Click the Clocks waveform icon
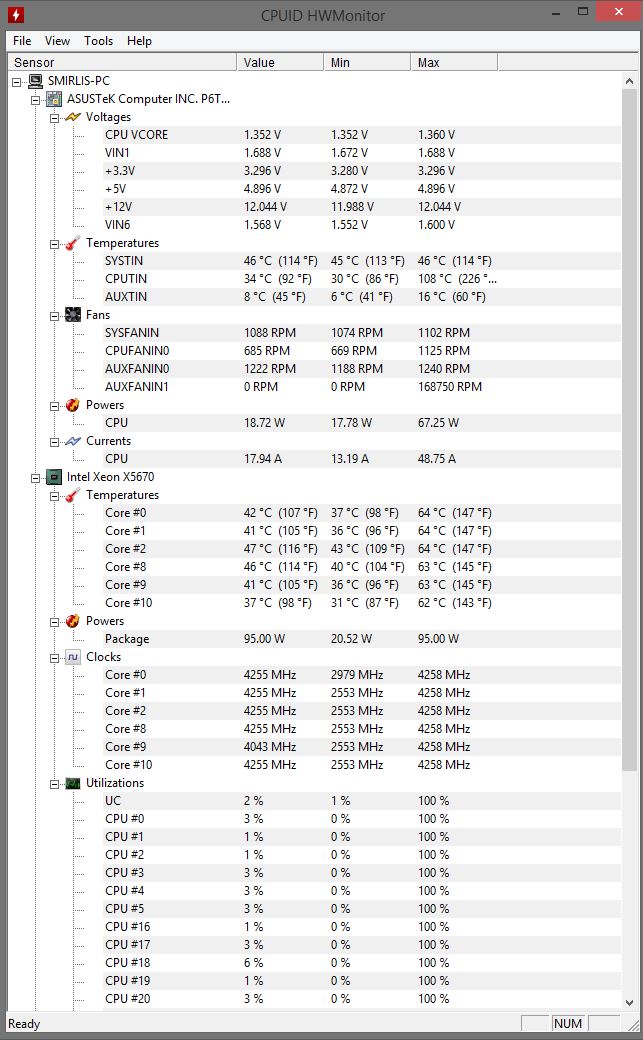 pyautogui.click(x=73, y=657)
